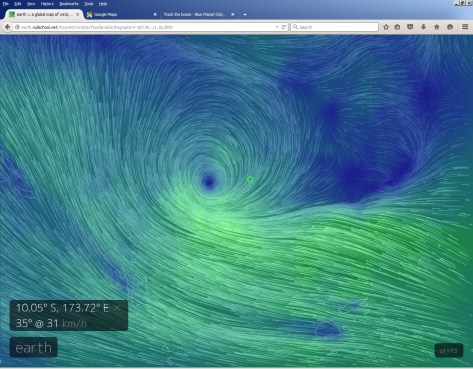This screenshot has width=473, height=369.
Task: Click coordinates 10.05° S, 173.72° E readout
Action: click(62, 308)
